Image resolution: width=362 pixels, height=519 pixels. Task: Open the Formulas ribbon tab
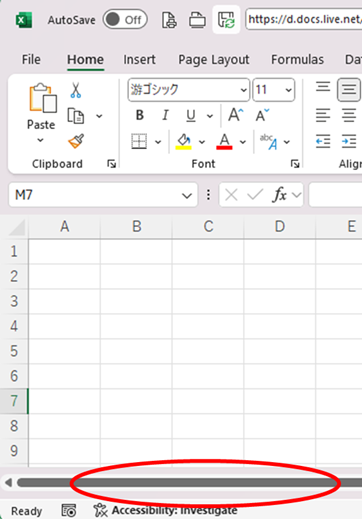point(297,59)
